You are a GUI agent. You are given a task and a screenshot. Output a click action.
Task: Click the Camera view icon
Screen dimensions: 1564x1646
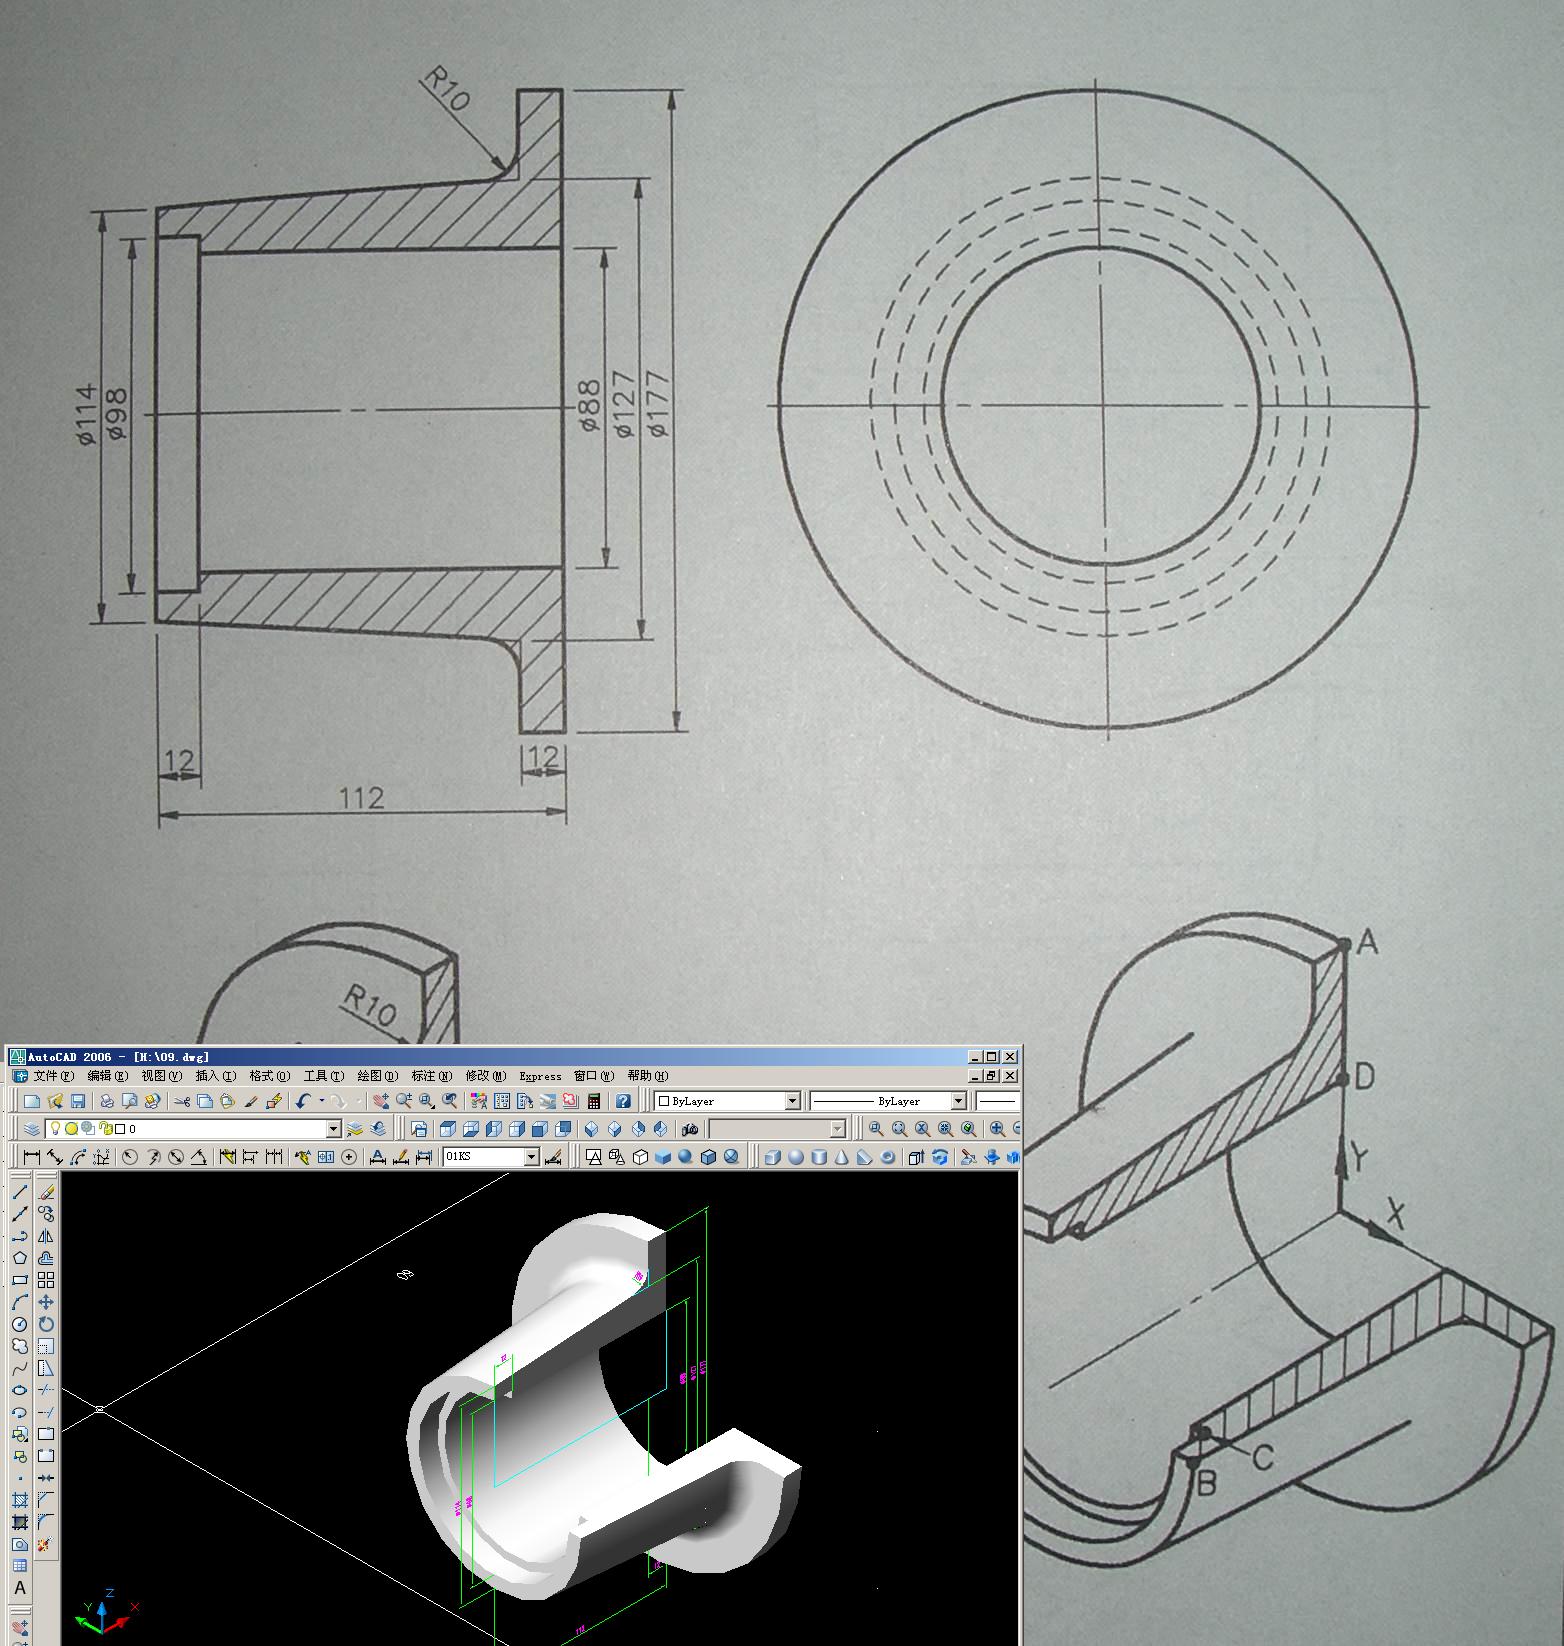(690, 1129)
